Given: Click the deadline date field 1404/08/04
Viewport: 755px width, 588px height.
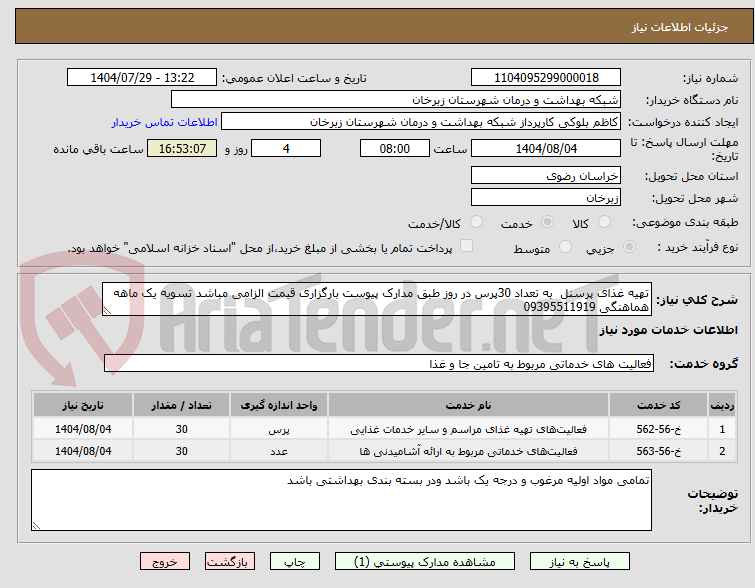Looking at the screenshot, I should [546, 148].
